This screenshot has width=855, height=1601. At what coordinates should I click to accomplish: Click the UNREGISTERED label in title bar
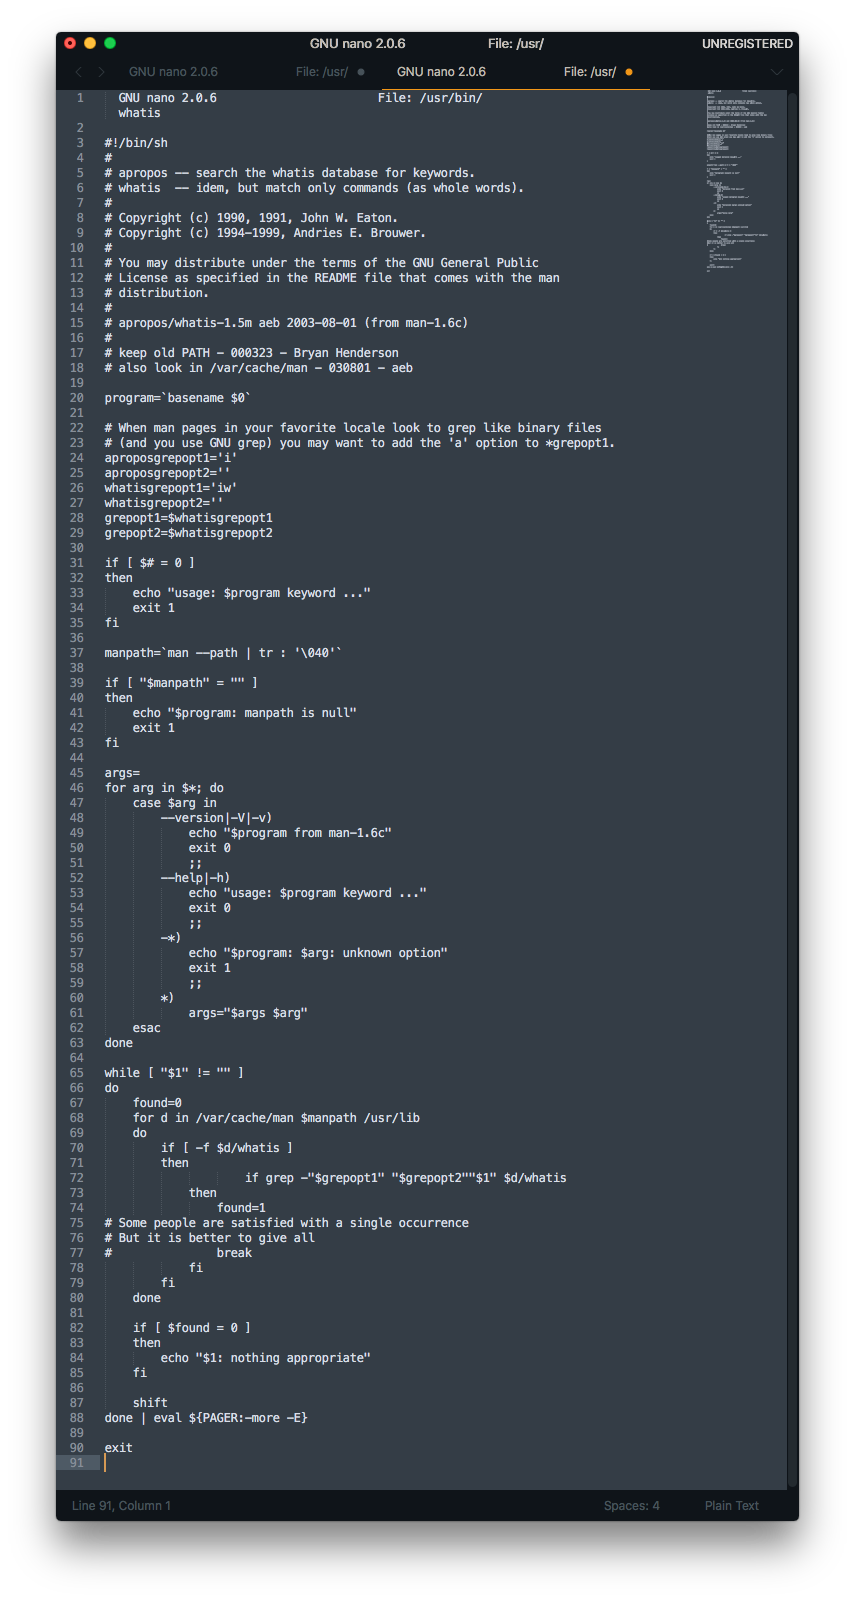747,44
